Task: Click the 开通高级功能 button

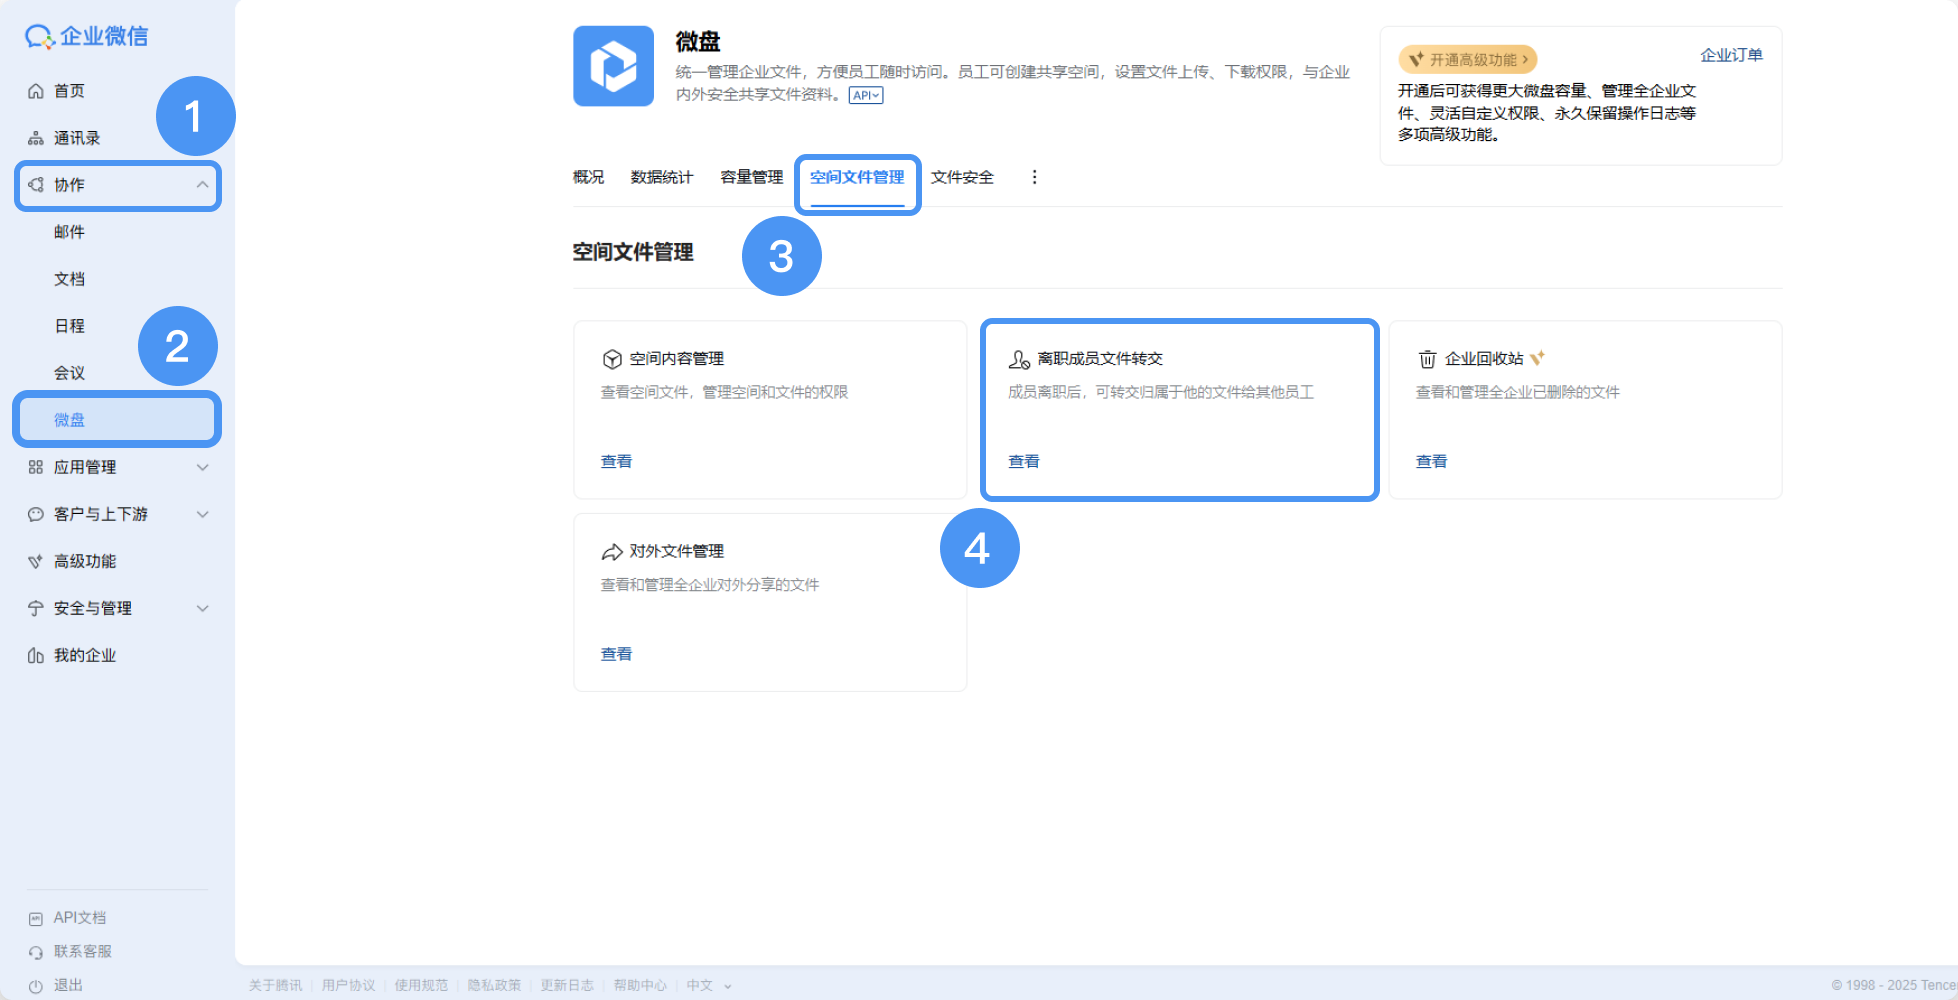Action: 1468,60
